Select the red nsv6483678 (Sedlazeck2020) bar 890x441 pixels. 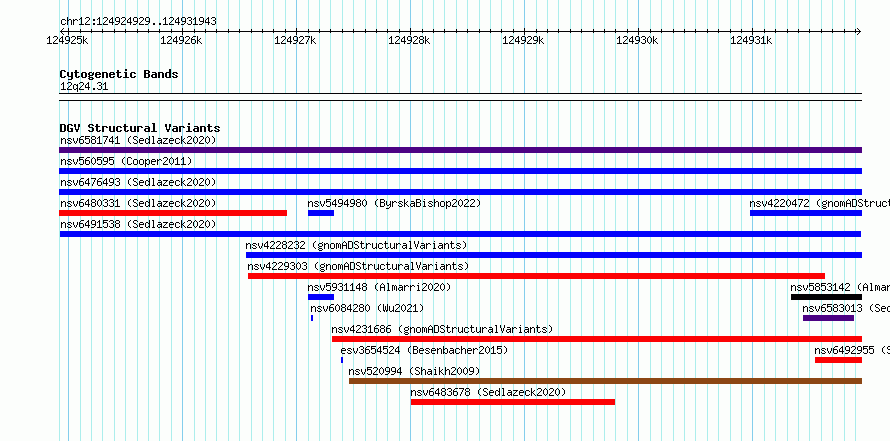pos(513,402)
